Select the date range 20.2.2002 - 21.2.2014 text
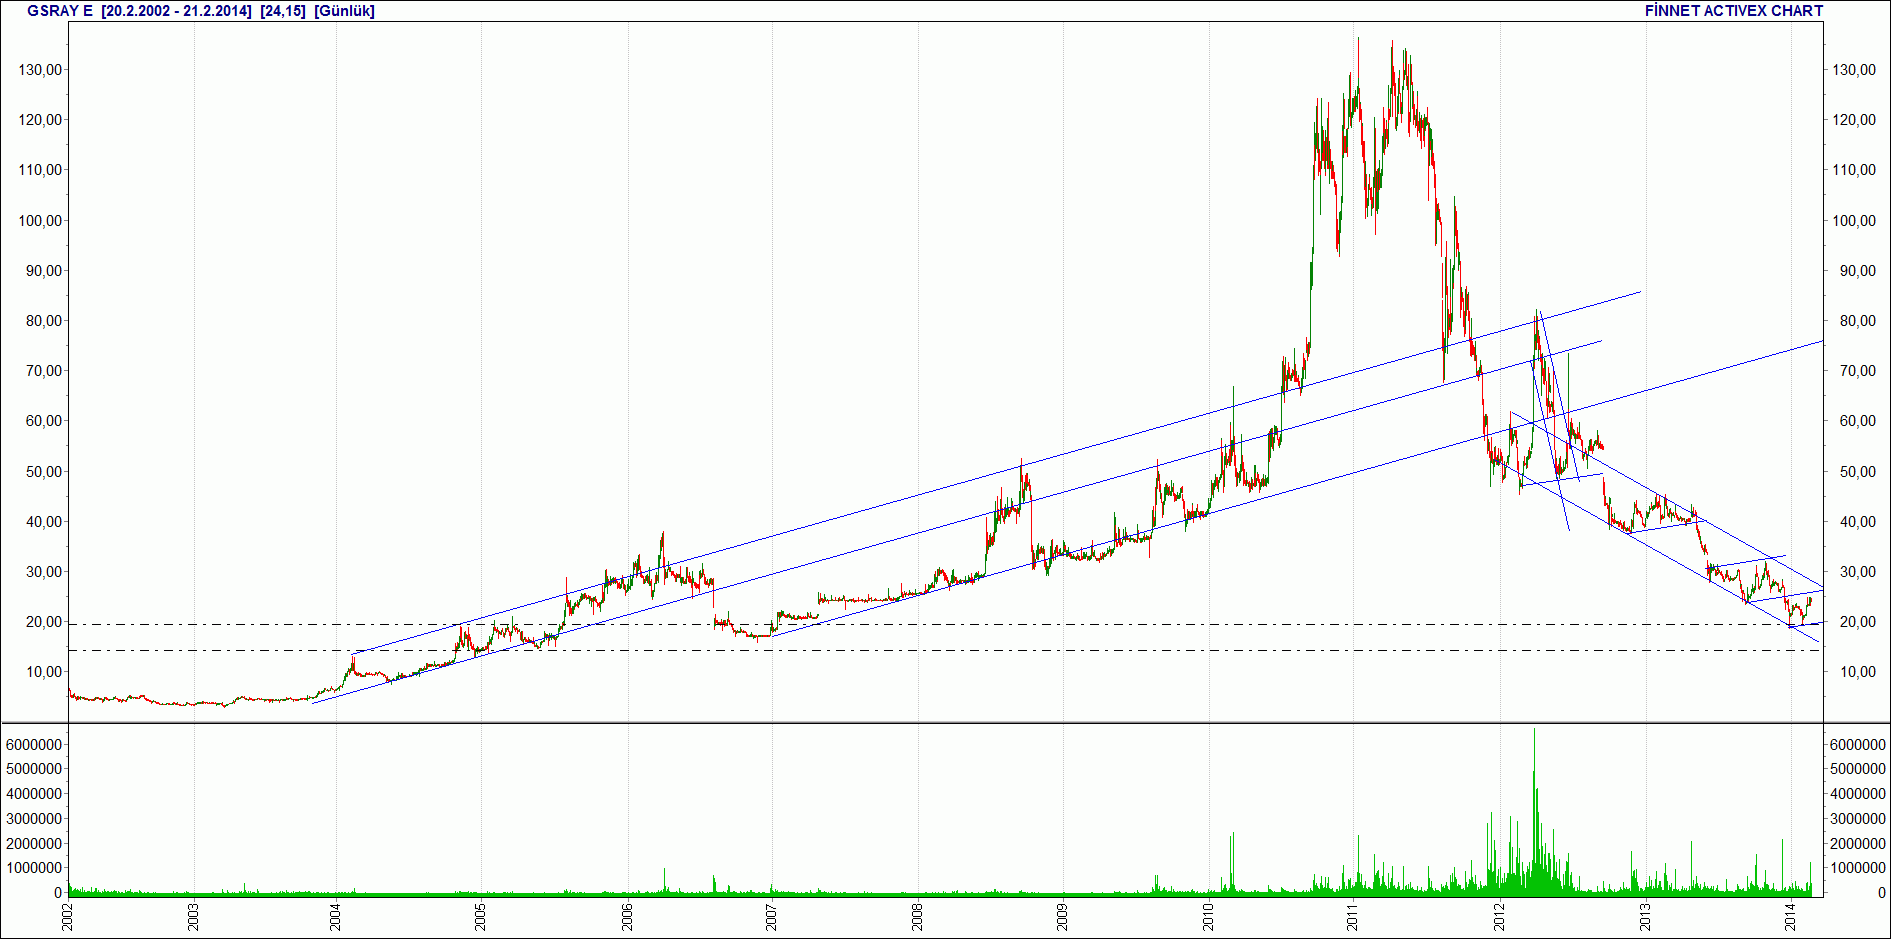 click(x=177, y=11)
